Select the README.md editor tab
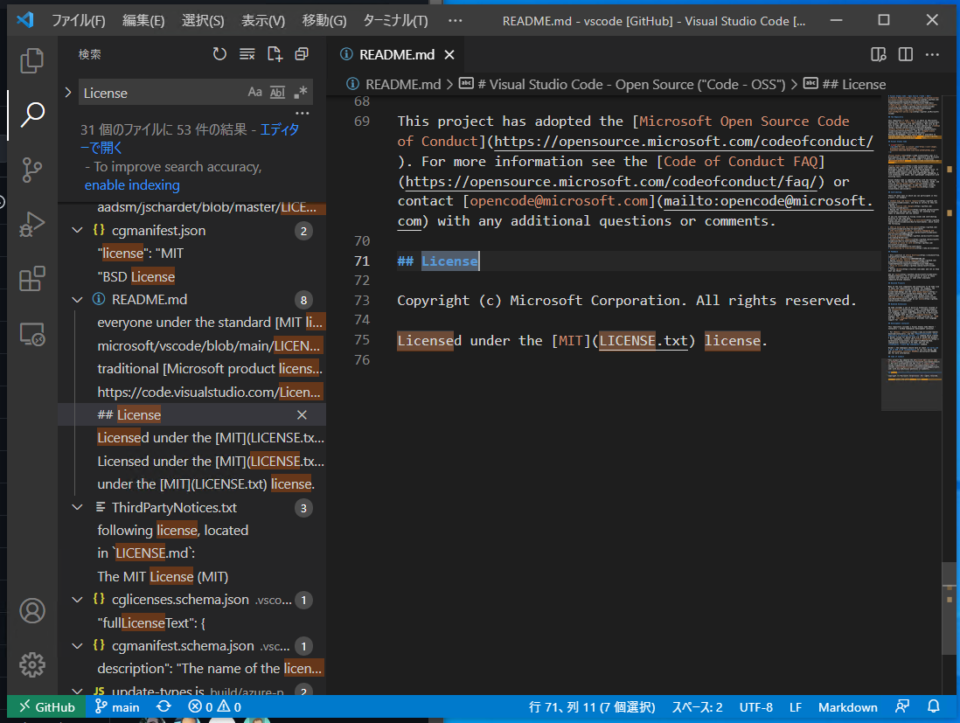Screen dimensions: 960x723 [x=399, y=57]
